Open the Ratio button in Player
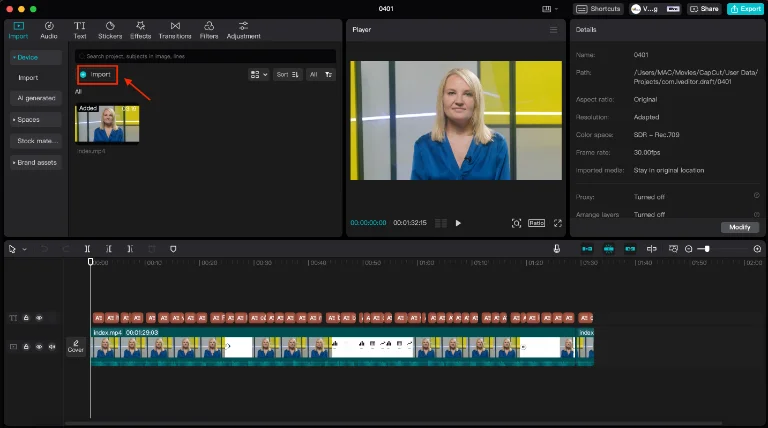Image resolution: width=768 pixels, height=428 pixels. [536, 223]
